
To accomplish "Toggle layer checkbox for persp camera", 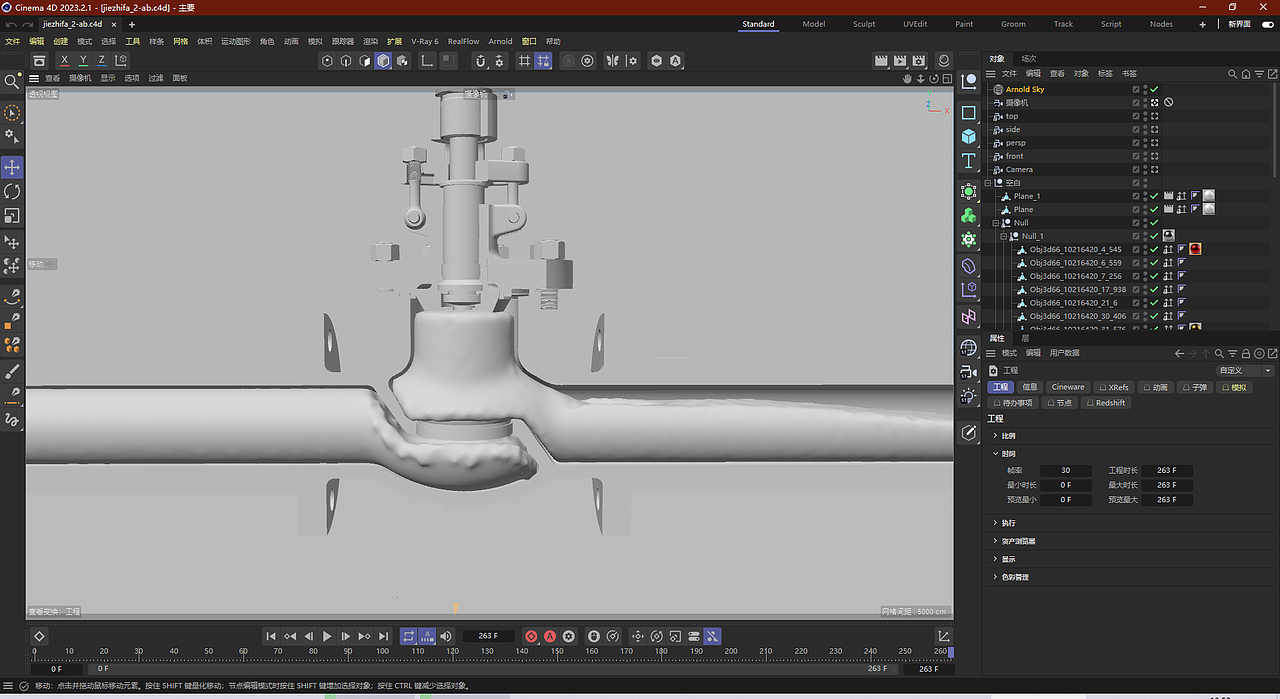I will click(1136, 143).
